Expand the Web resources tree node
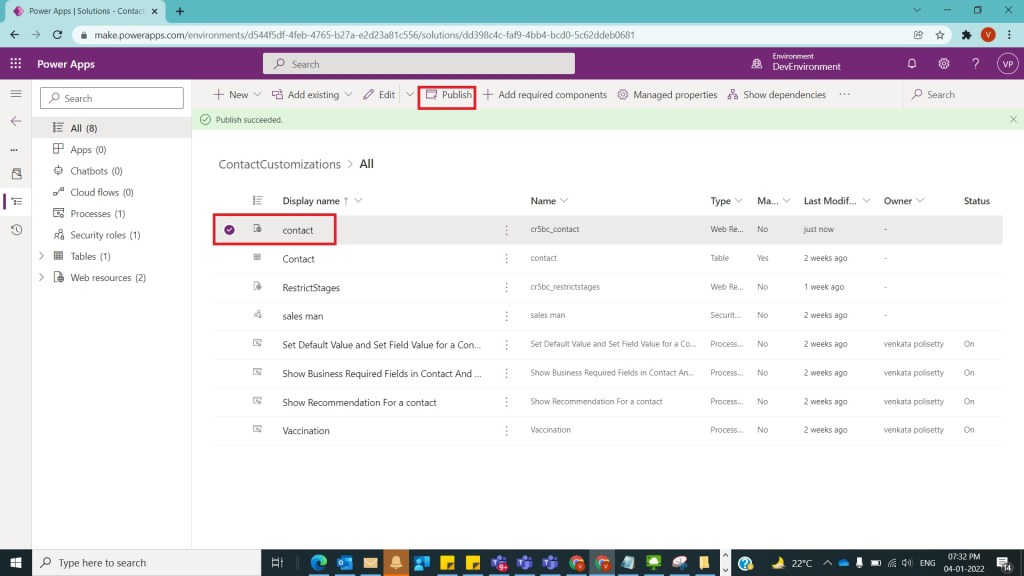This screenshot has width=1024, height=576. pos(42,278)
